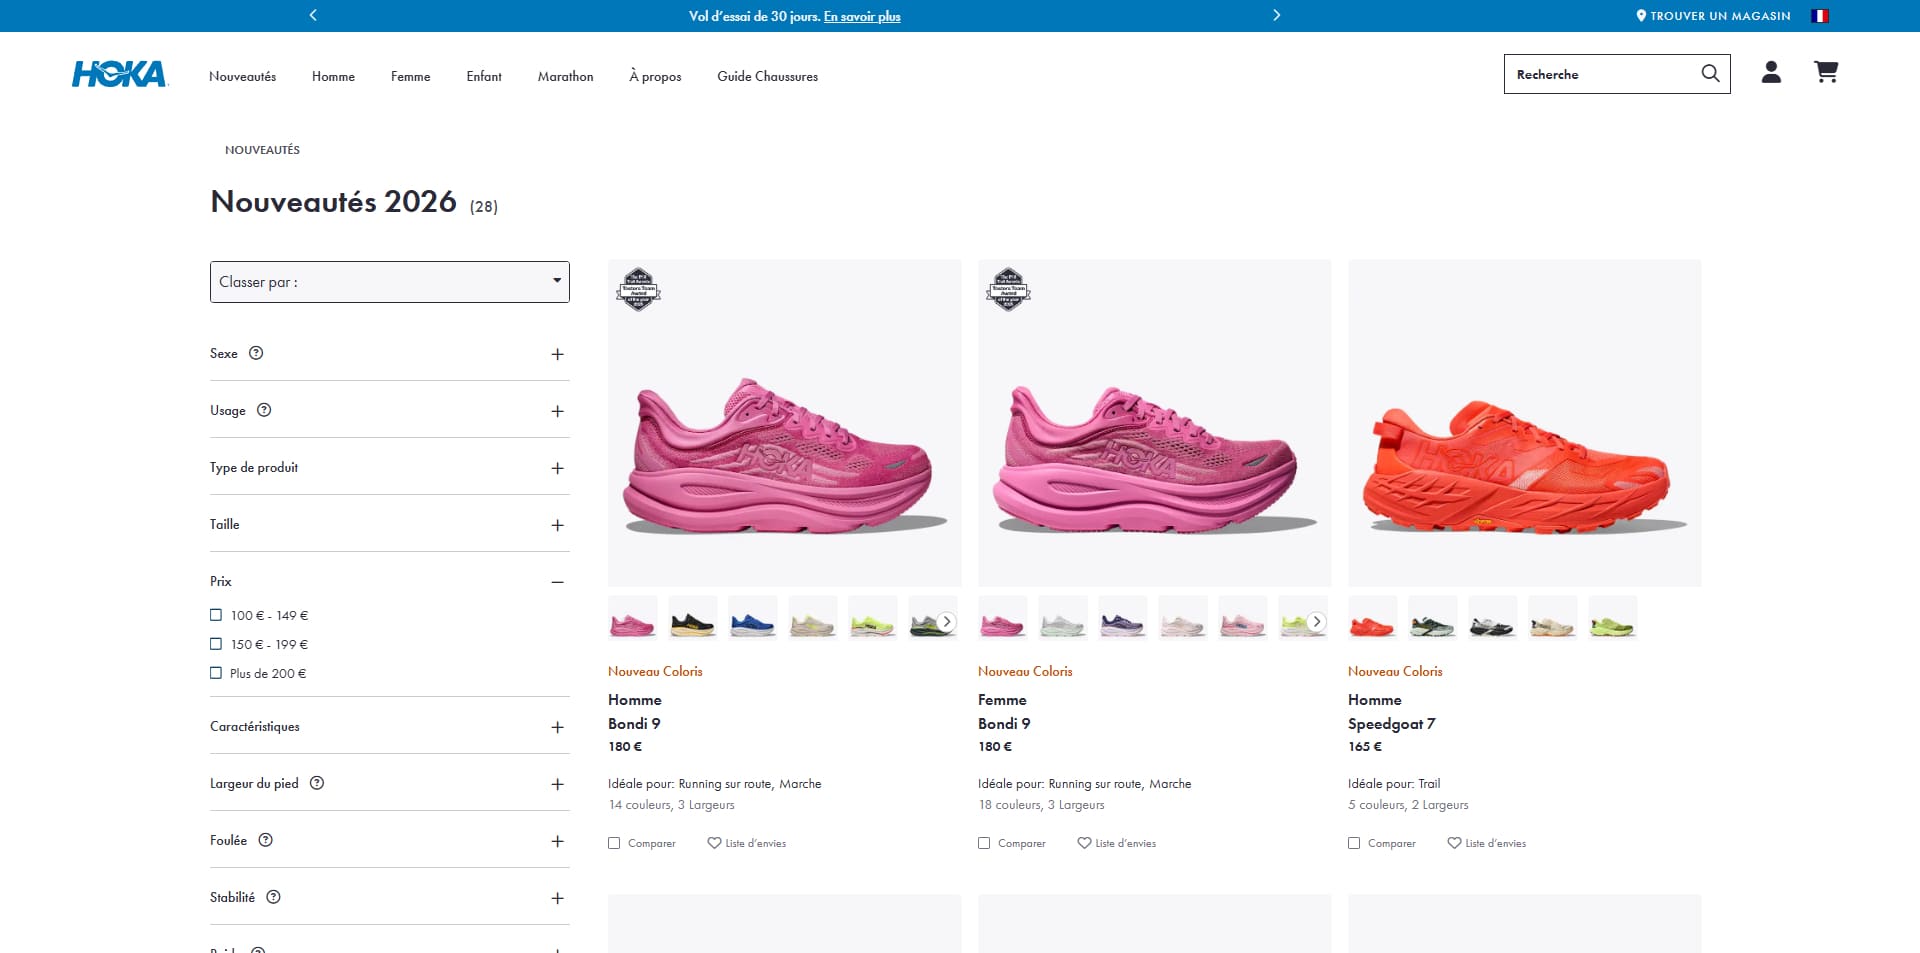Open the Largeur du pied help icon
Image resolution: width=1920 pixels, height=953 pixels.
(x=317, y=783)
